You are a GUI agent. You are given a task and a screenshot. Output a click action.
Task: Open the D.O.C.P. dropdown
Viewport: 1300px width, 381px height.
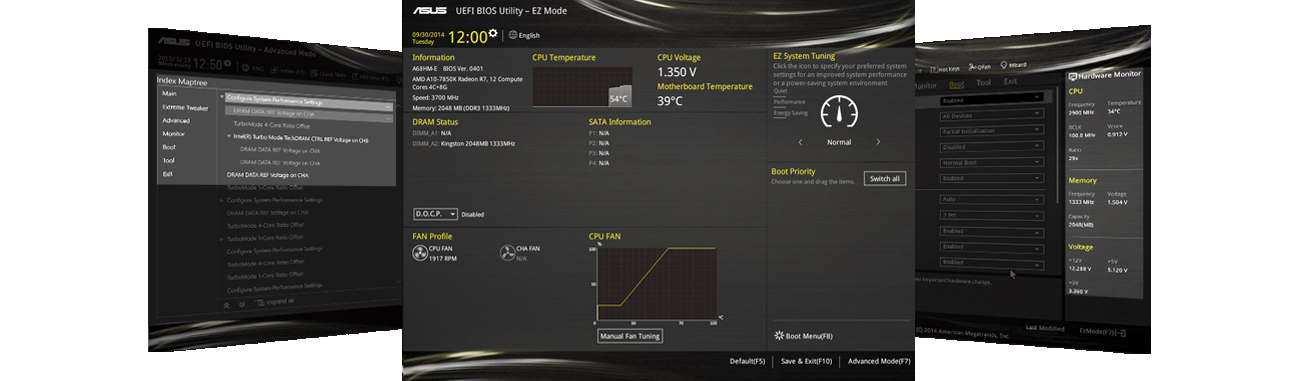pos(435,214)
